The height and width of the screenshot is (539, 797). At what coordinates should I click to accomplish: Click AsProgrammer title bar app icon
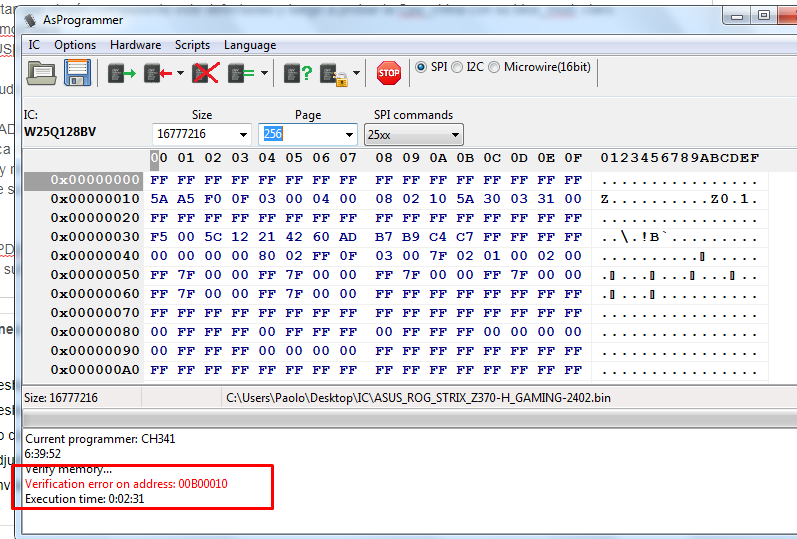pos(30,20)
